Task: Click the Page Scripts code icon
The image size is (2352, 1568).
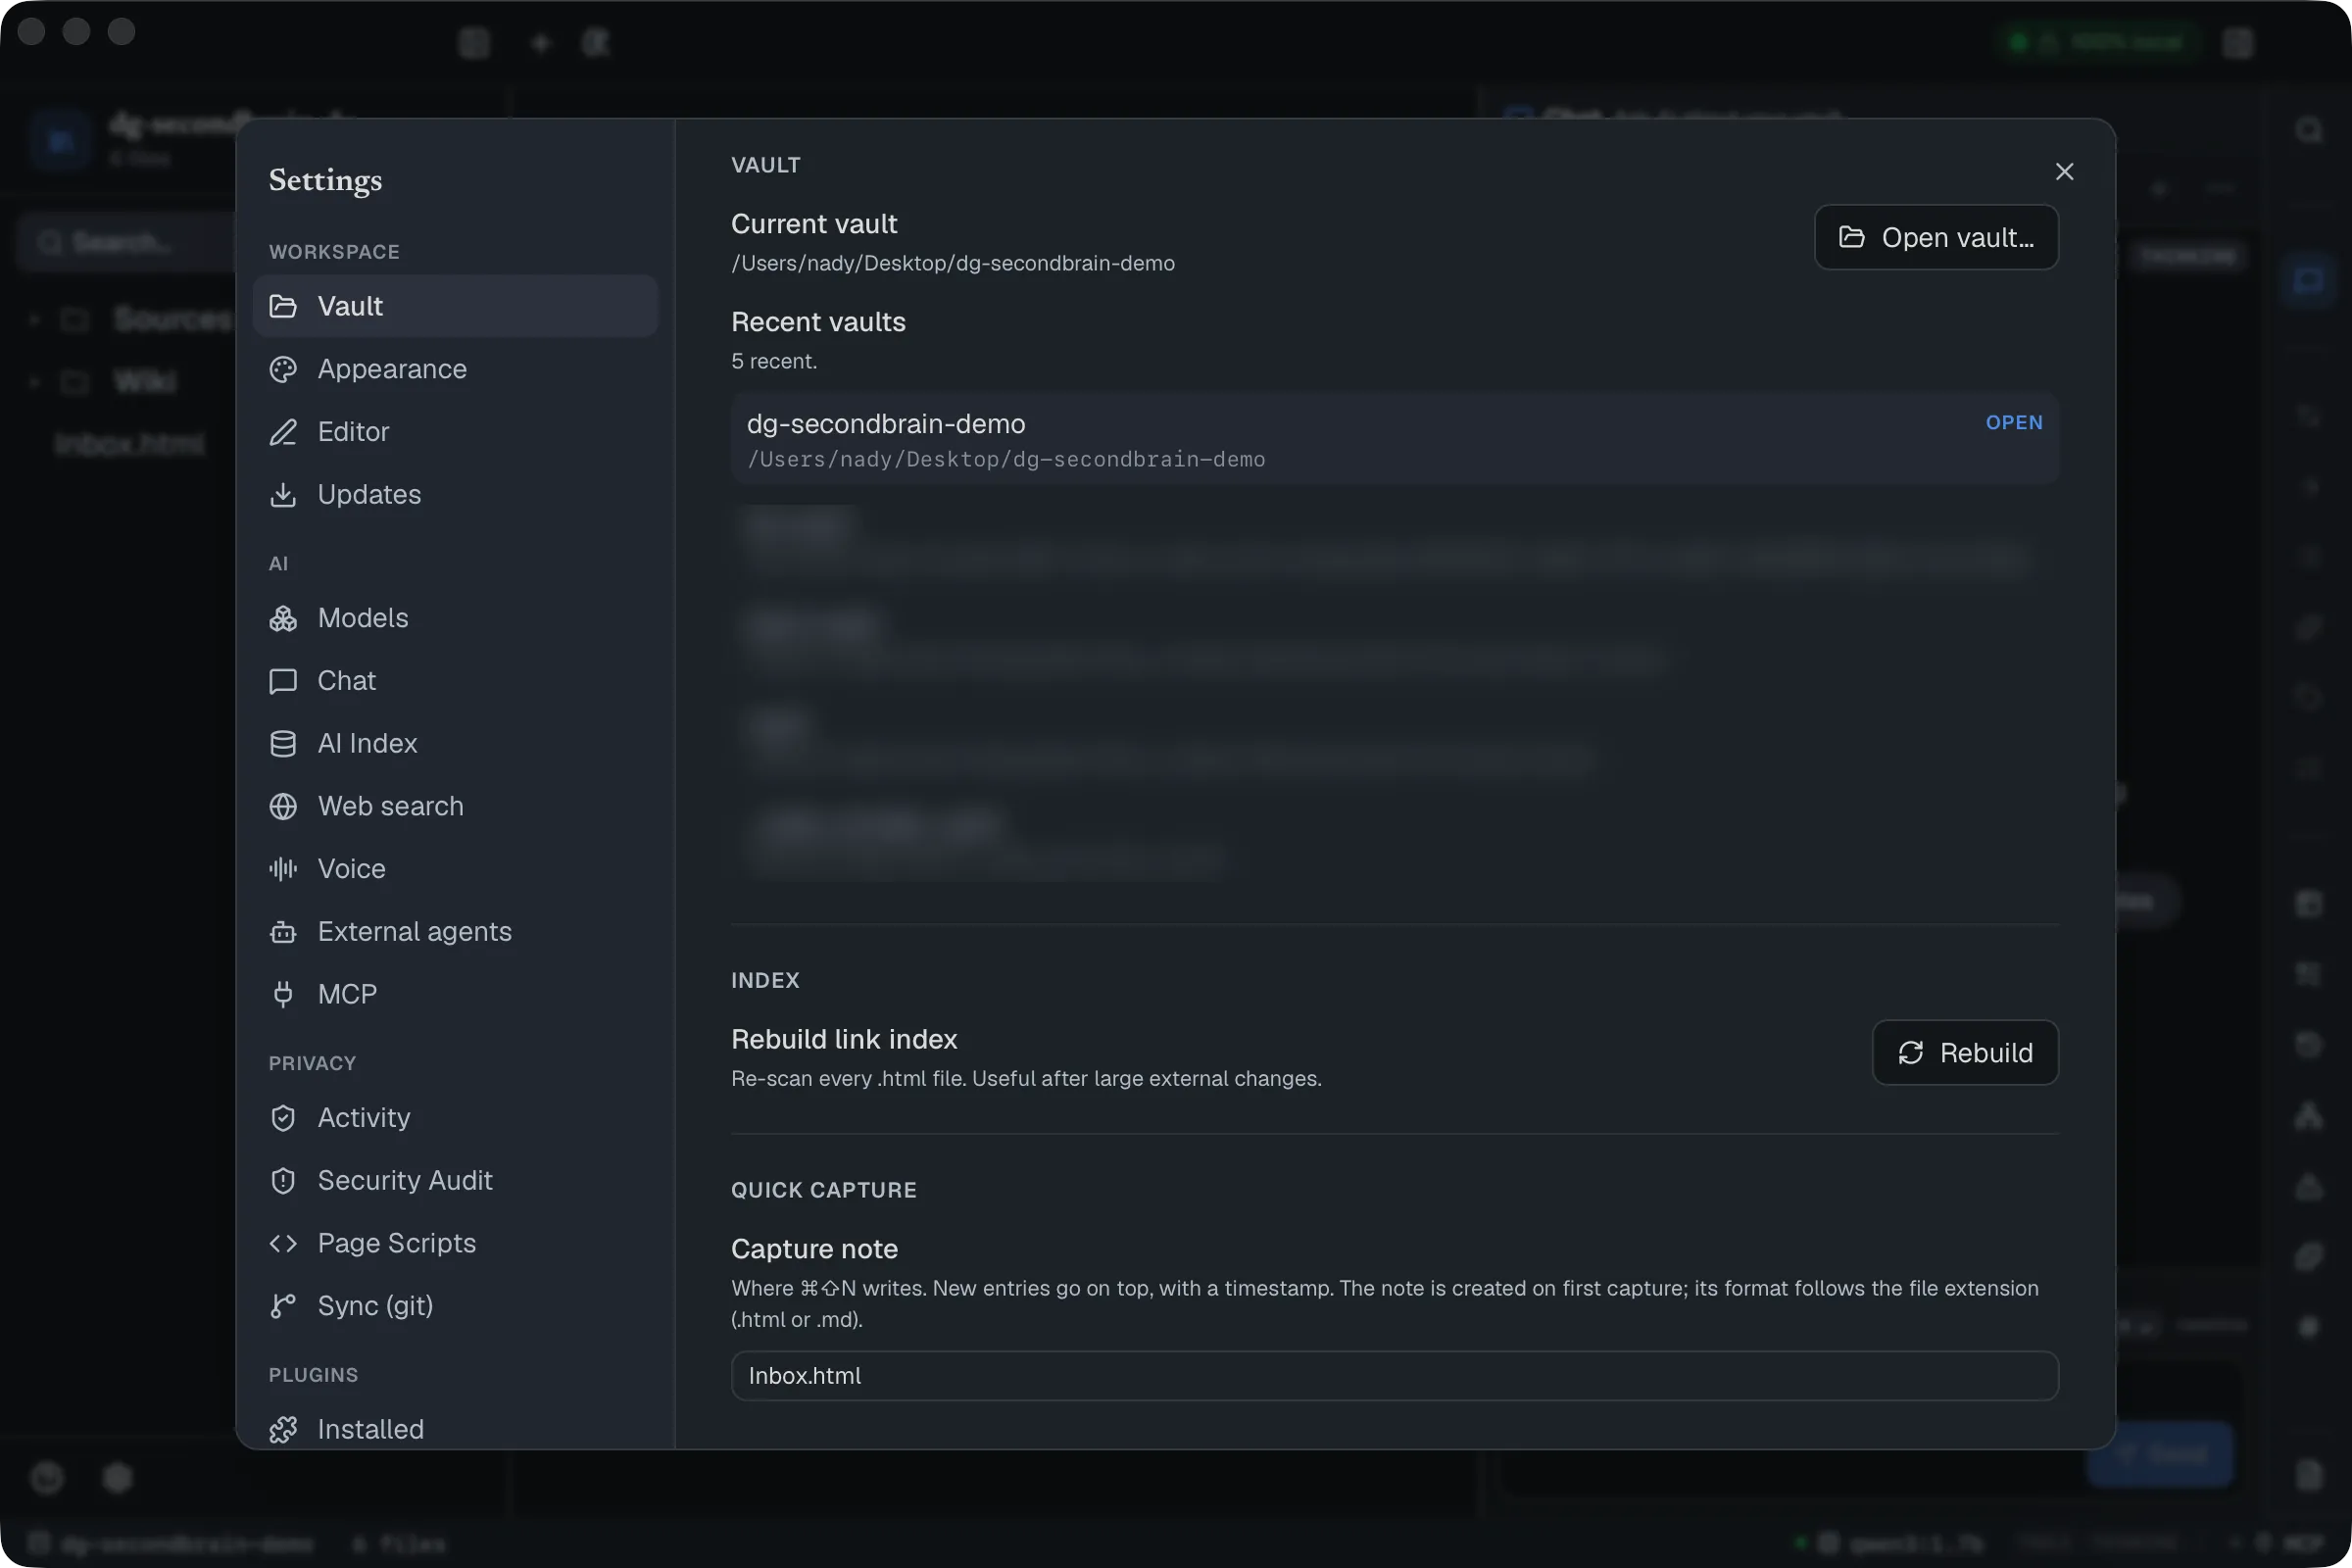Action: (x=283, y=1243)
